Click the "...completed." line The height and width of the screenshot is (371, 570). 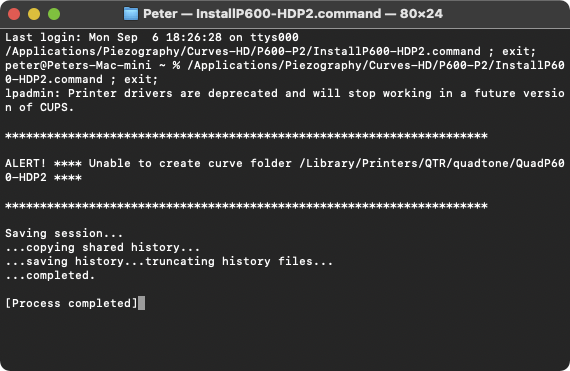tap(50, 275)
